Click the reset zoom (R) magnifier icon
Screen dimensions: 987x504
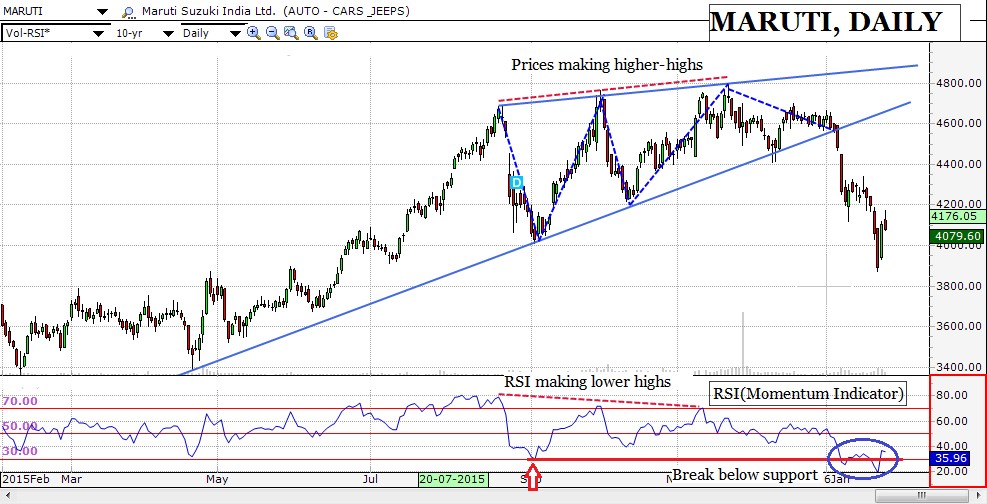[310, 32]
